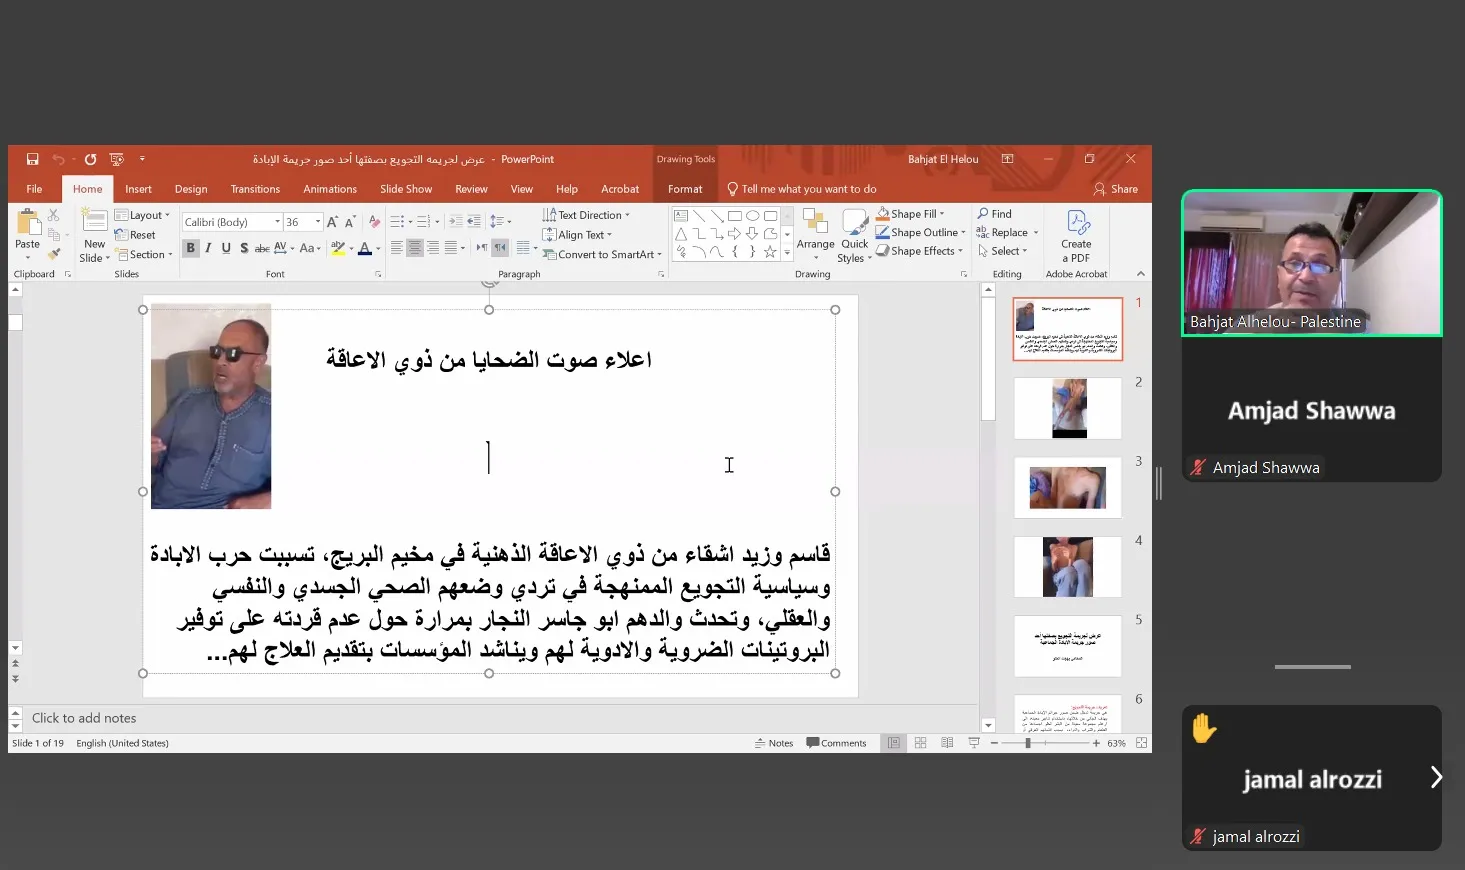Toggle Bold formatting
Screen dimensions: 1465x870
(190, 248)
